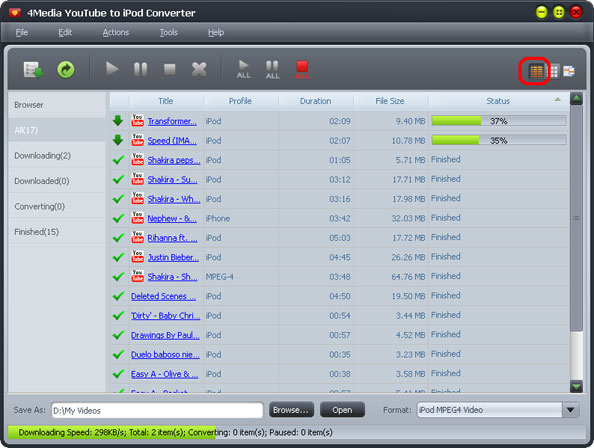Click the Save As path field
Image resolution: width=594 pixels, height=448 pixels.
click(x=157, y=411)
